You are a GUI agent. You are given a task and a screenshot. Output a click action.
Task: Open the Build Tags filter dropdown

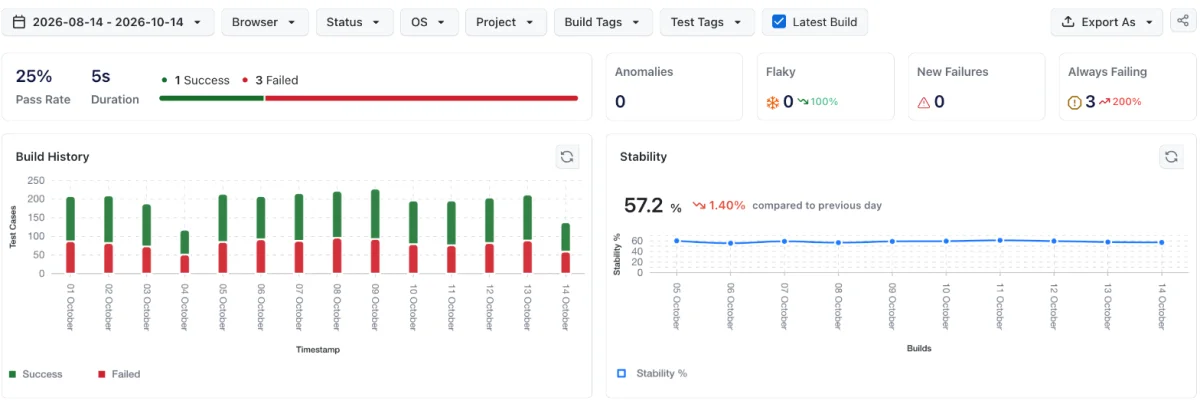[603, 22]
